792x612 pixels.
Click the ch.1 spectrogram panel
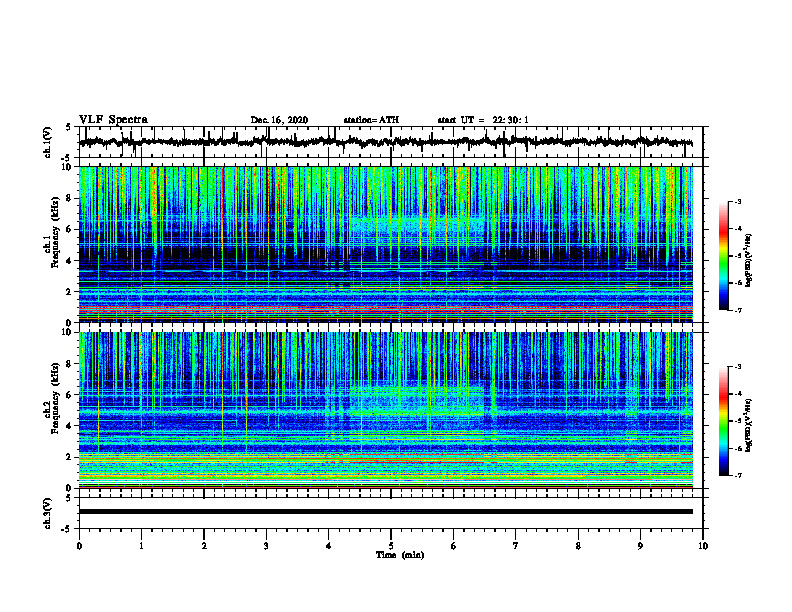[385, 244]
